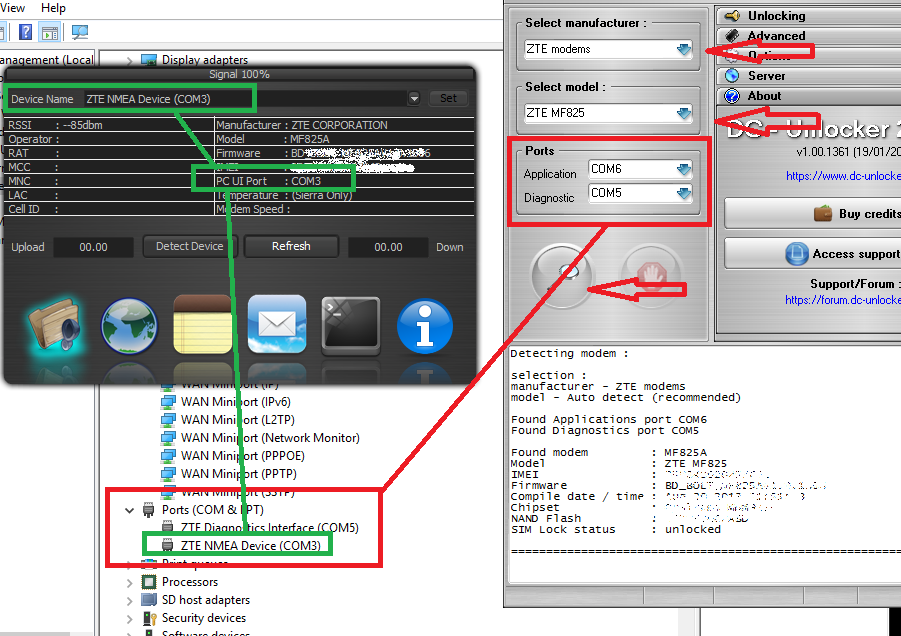Open the Select model ZTE MF825 dropdown
This screenshot has width=901, height=636.
[684, 113]
